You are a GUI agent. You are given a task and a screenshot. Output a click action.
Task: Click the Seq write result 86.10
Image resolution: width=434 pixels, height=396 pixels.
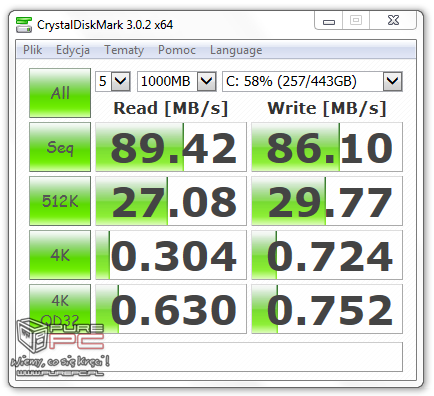click(x=327, y=147)
